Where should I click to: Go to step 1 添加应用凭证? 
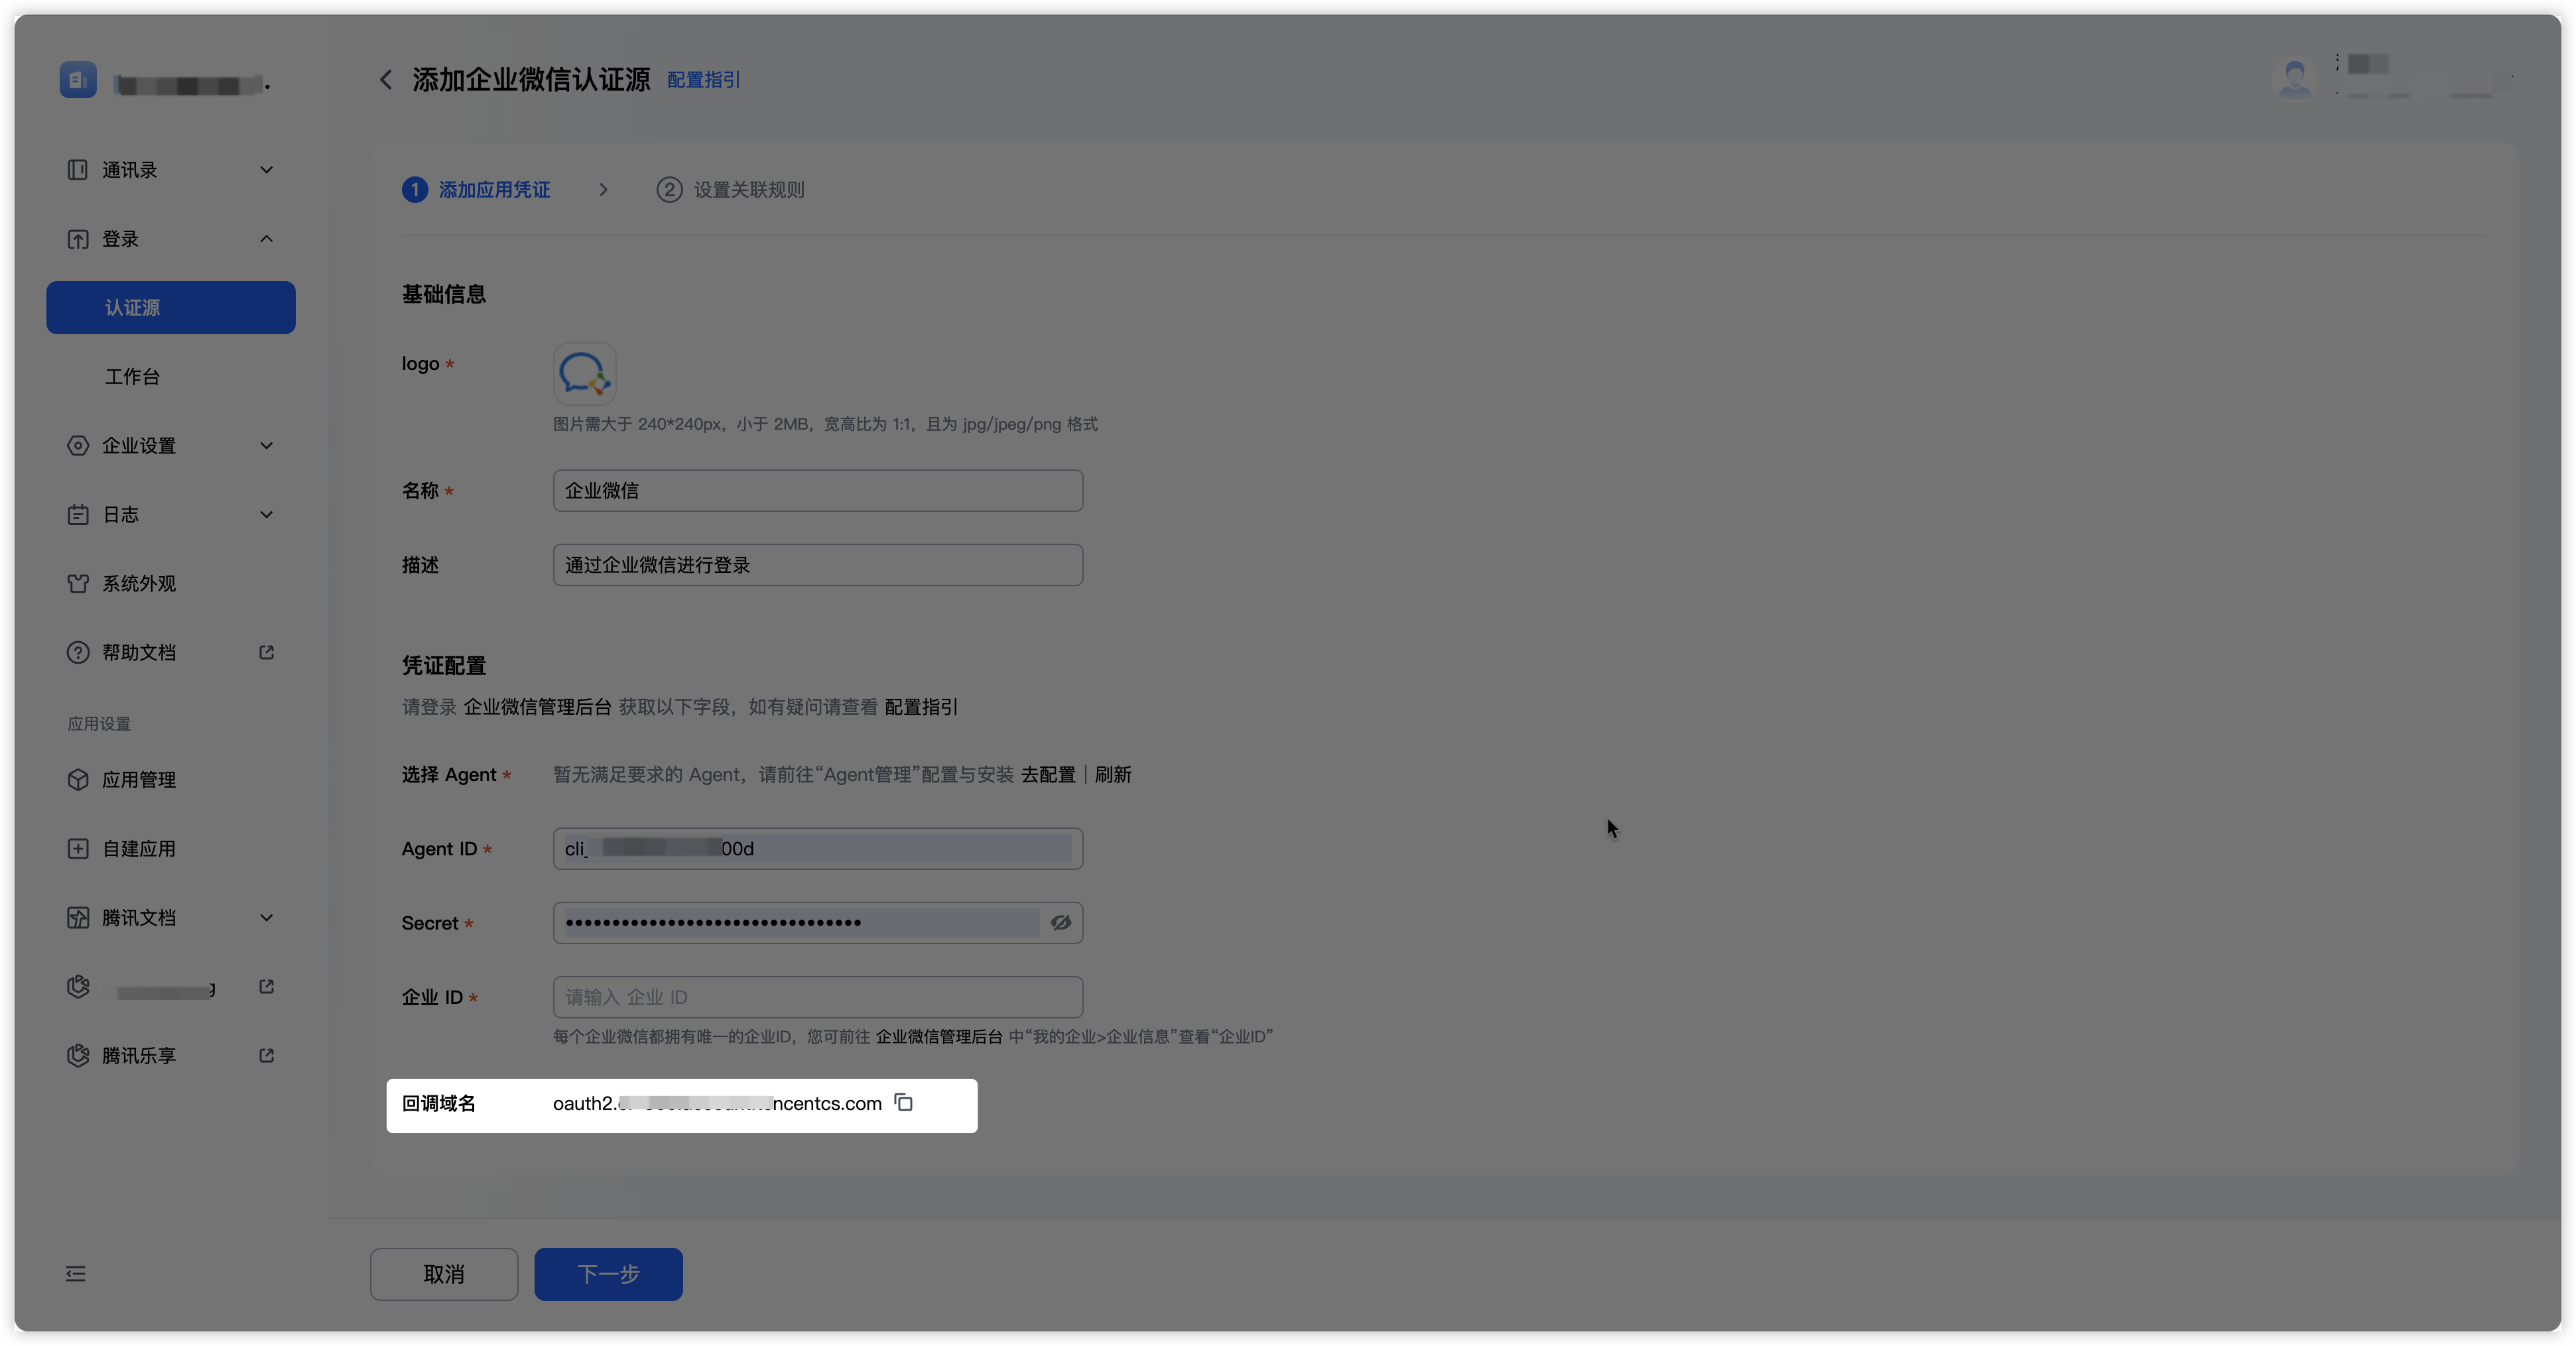pos(476,190)
